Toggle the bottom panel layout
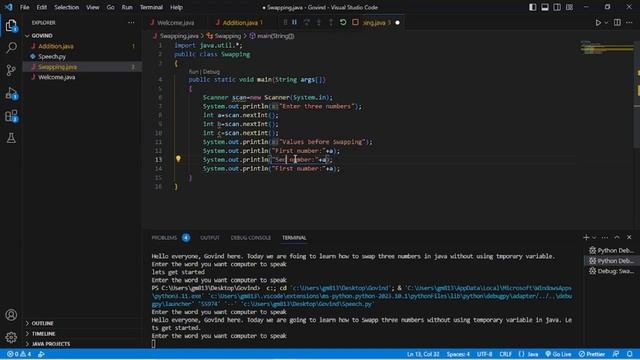The height and width of the screenshot is (360, 640). click(545, 7)
